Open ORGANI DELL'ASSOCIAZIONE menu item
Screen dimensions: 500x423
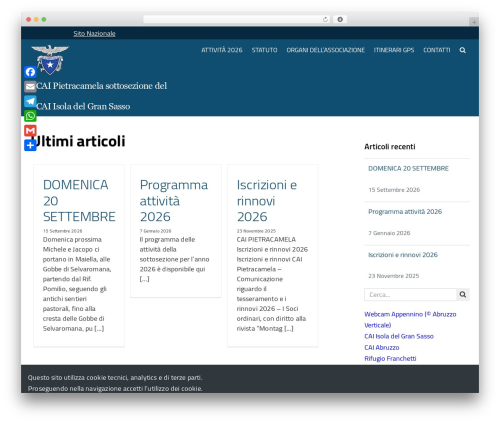pyautogui.click(x=326, y=50)
